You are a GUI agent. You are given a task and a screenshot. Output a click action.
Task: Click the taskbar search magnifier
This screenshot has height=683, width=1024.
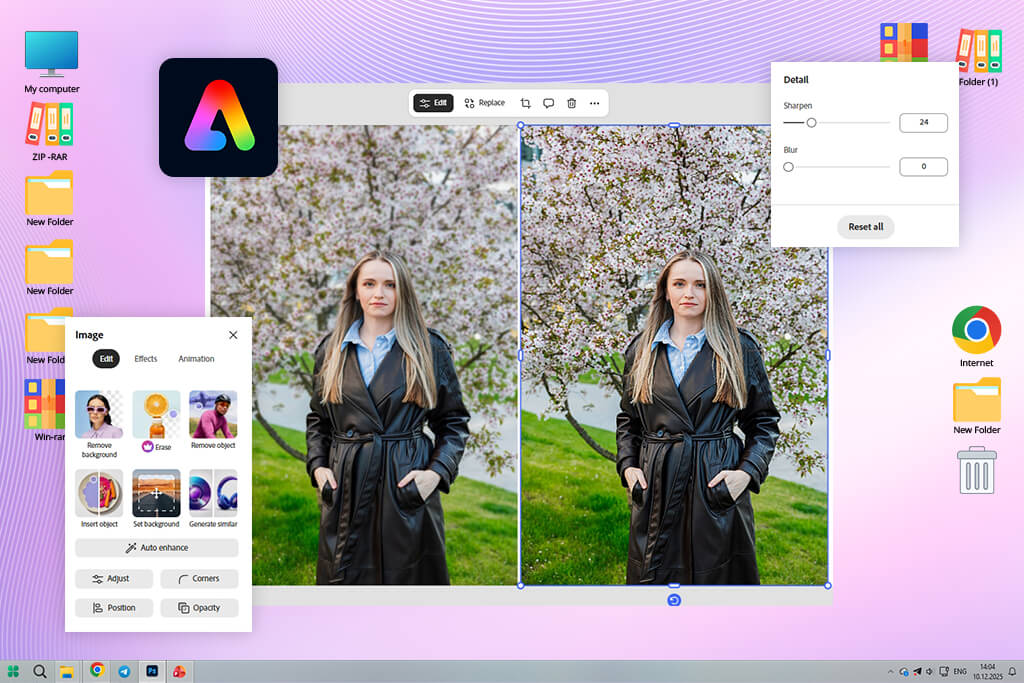(x=40, y=671)
